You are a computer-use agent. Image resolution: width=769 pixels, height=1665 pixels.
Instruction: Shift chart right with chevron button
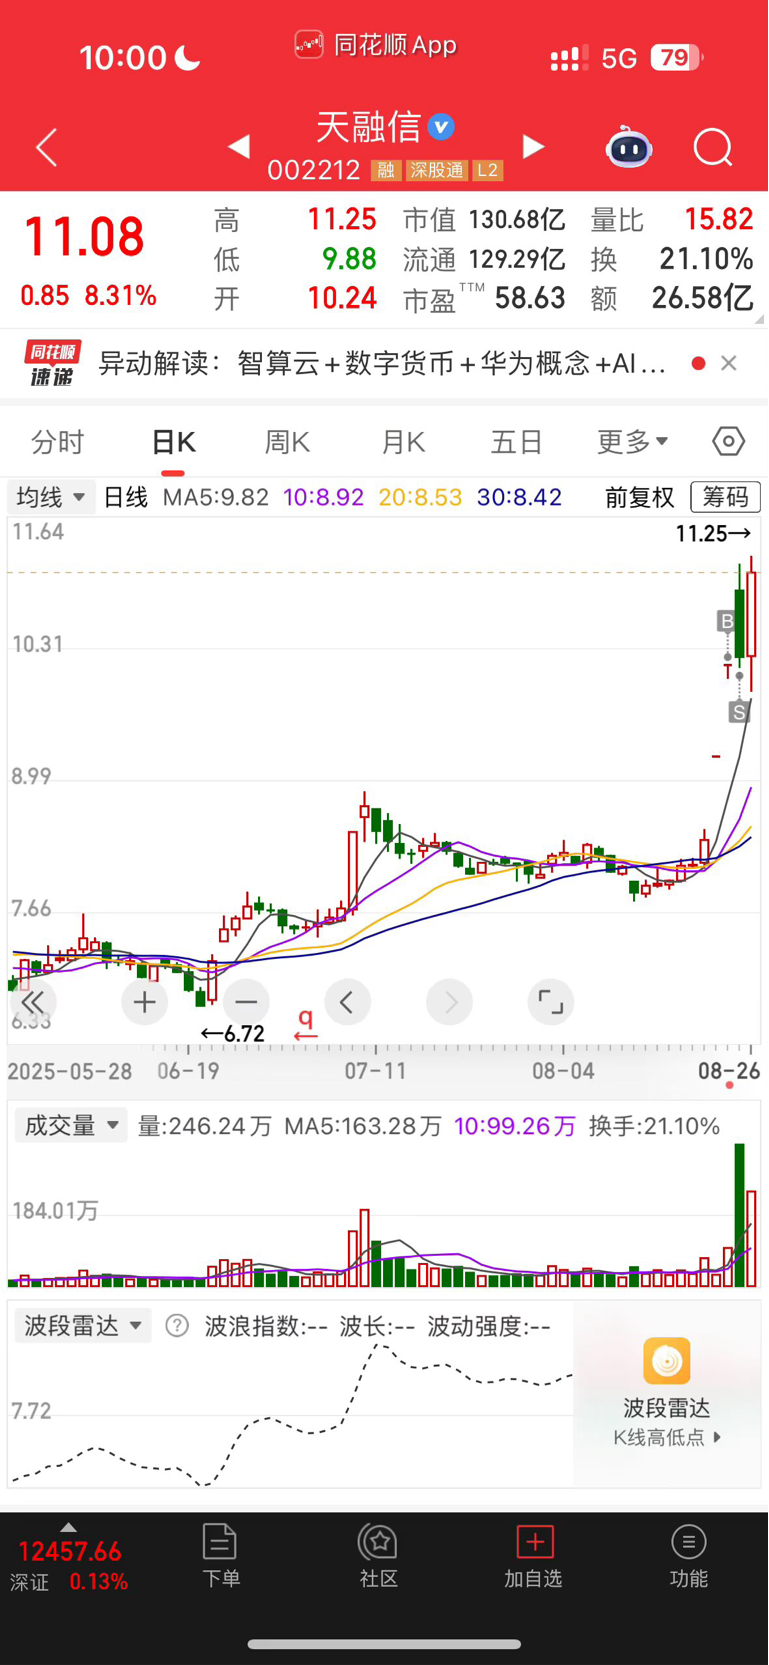point(450,1002)
